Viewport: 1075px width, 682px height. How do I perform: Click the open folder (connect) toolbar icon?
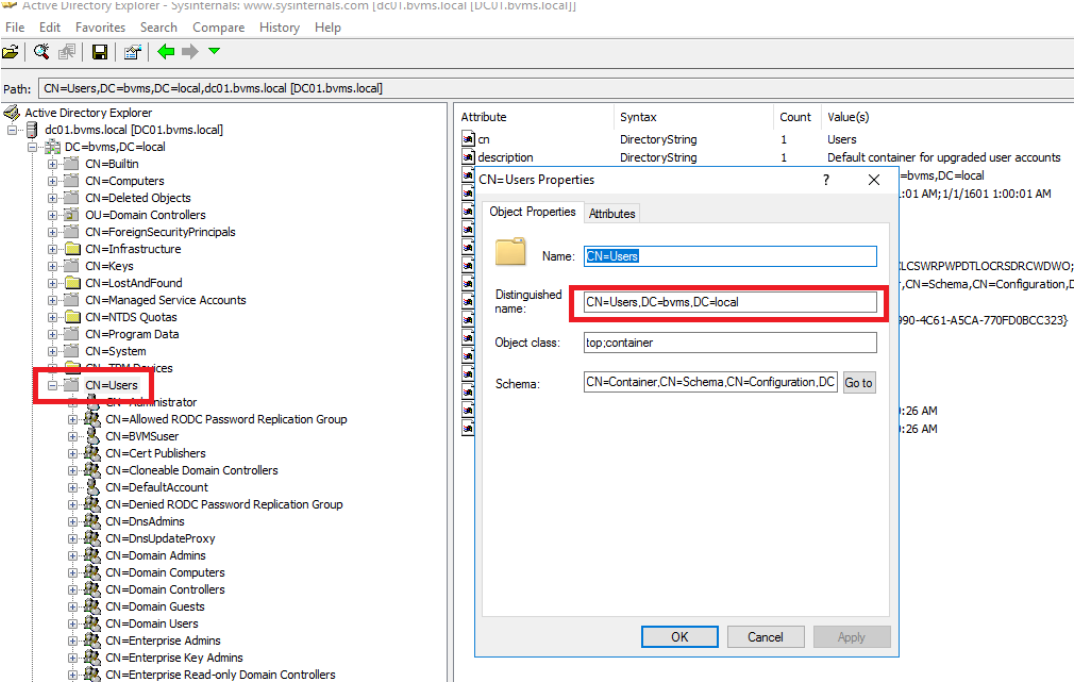click(x=11, y=52)
